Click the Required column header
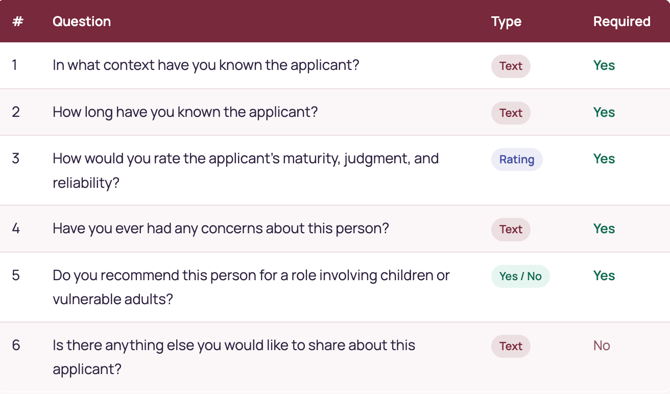Screen dimensions: 670x394 coord(622,21)
